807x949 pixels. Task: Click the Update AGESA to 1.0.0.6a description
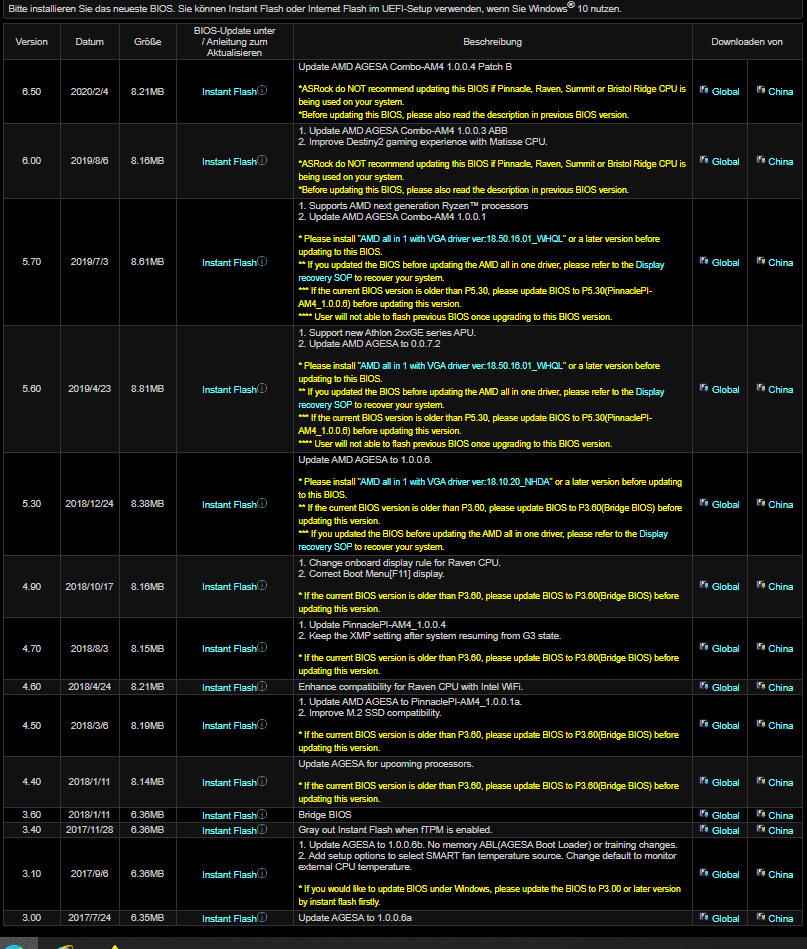point(355,918)
